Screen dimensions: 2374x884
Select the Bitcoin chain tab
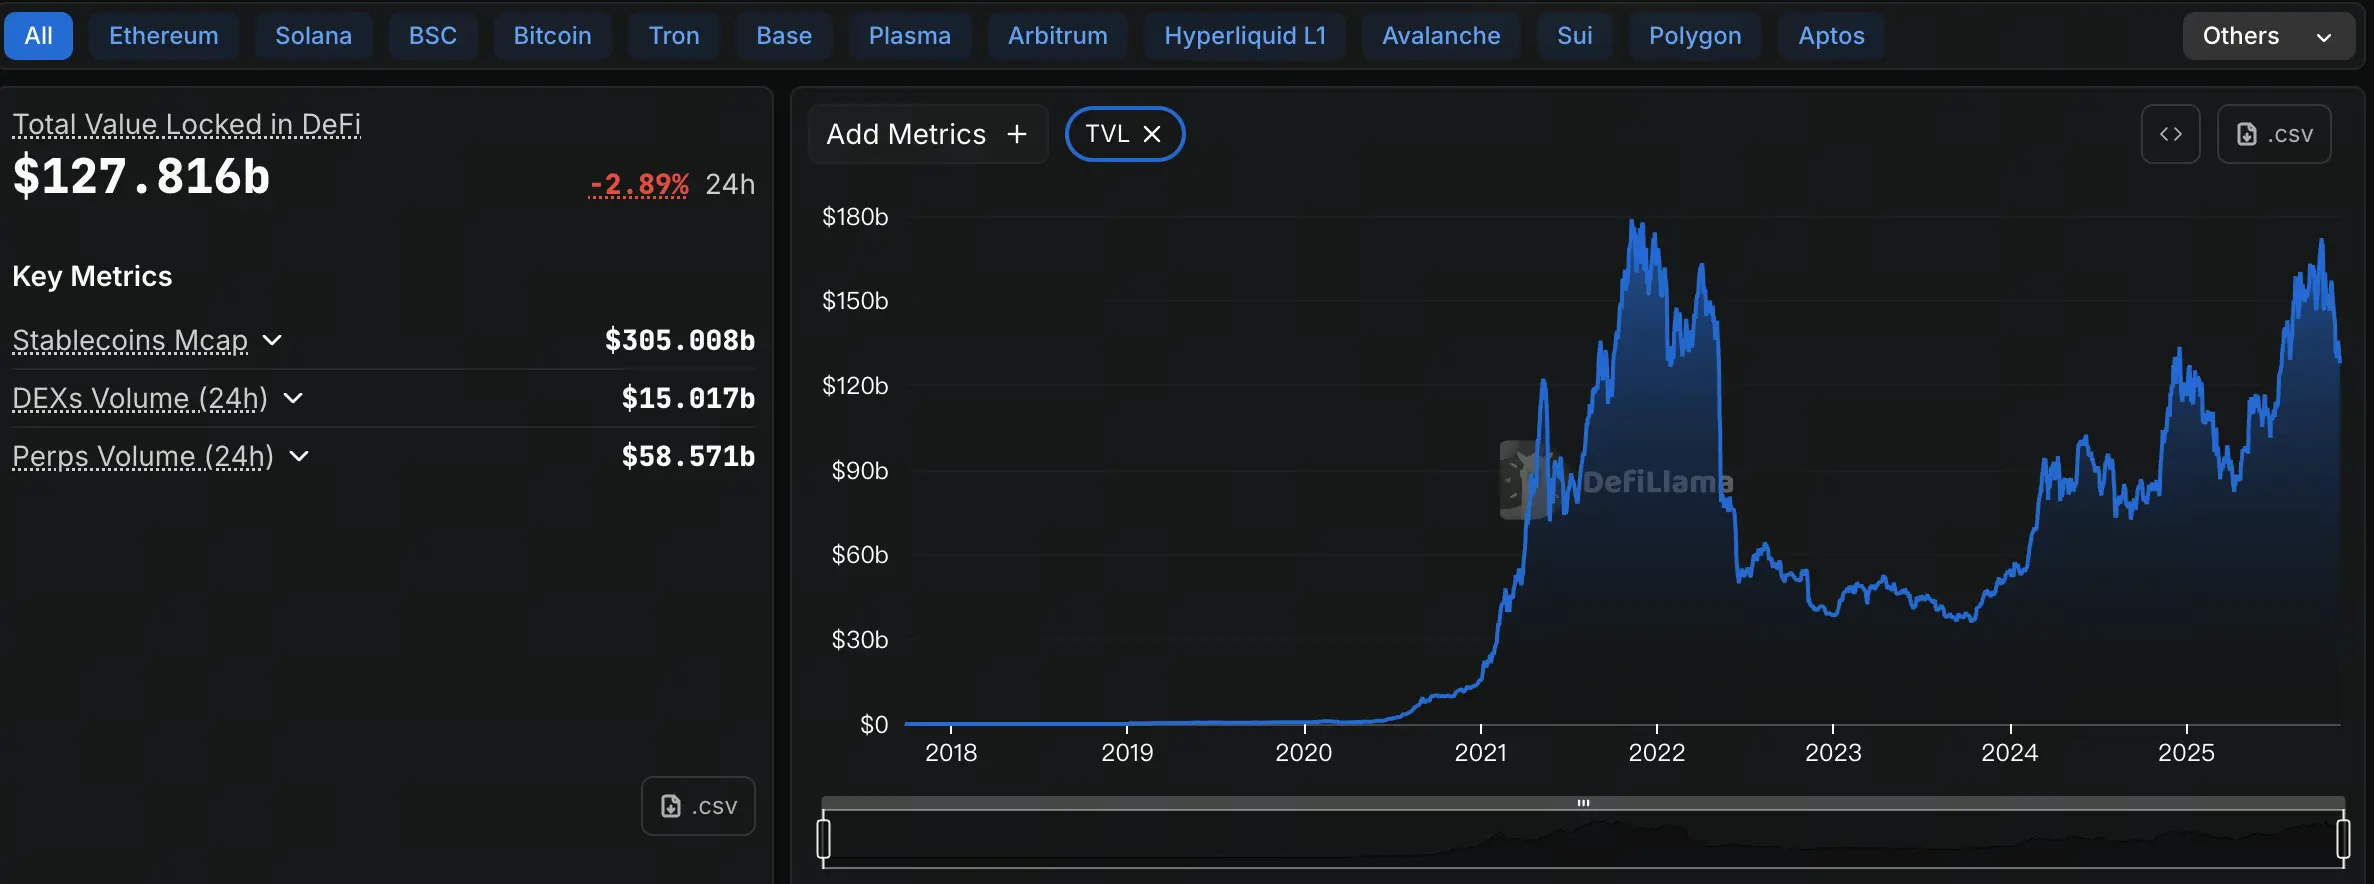(552, 36)
